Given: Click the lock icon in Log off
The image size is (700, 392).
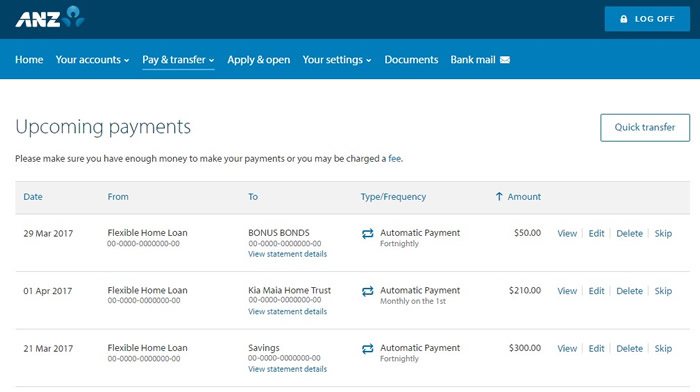Looking at the screenshot, I should pos(624,19).
